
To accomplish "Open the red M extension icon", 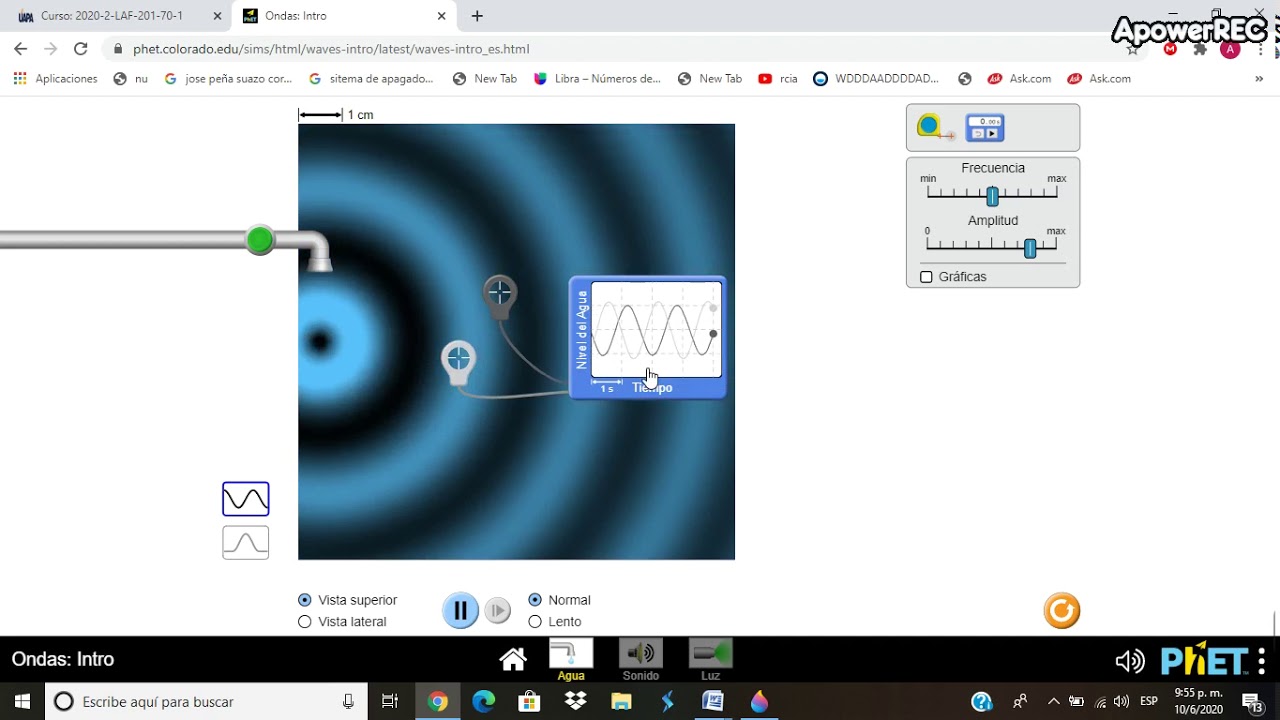I will click(1170, 48).
